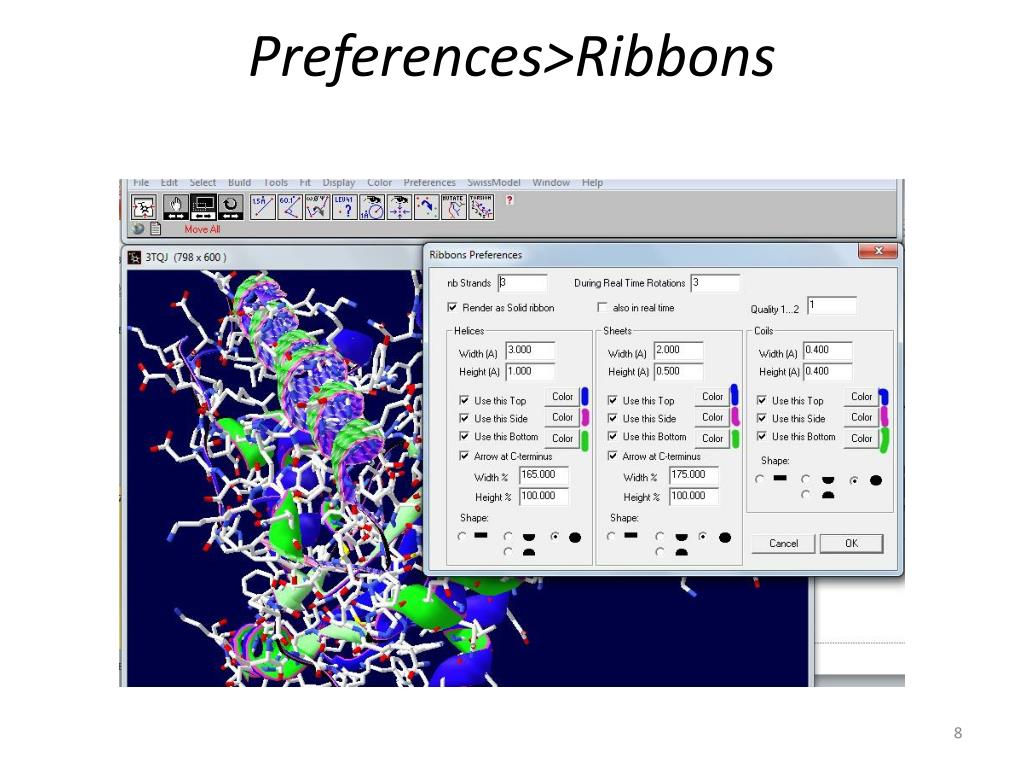The image size is (1024, 768).
Task: Open the Color menu
Action: [x=379, y=183]
